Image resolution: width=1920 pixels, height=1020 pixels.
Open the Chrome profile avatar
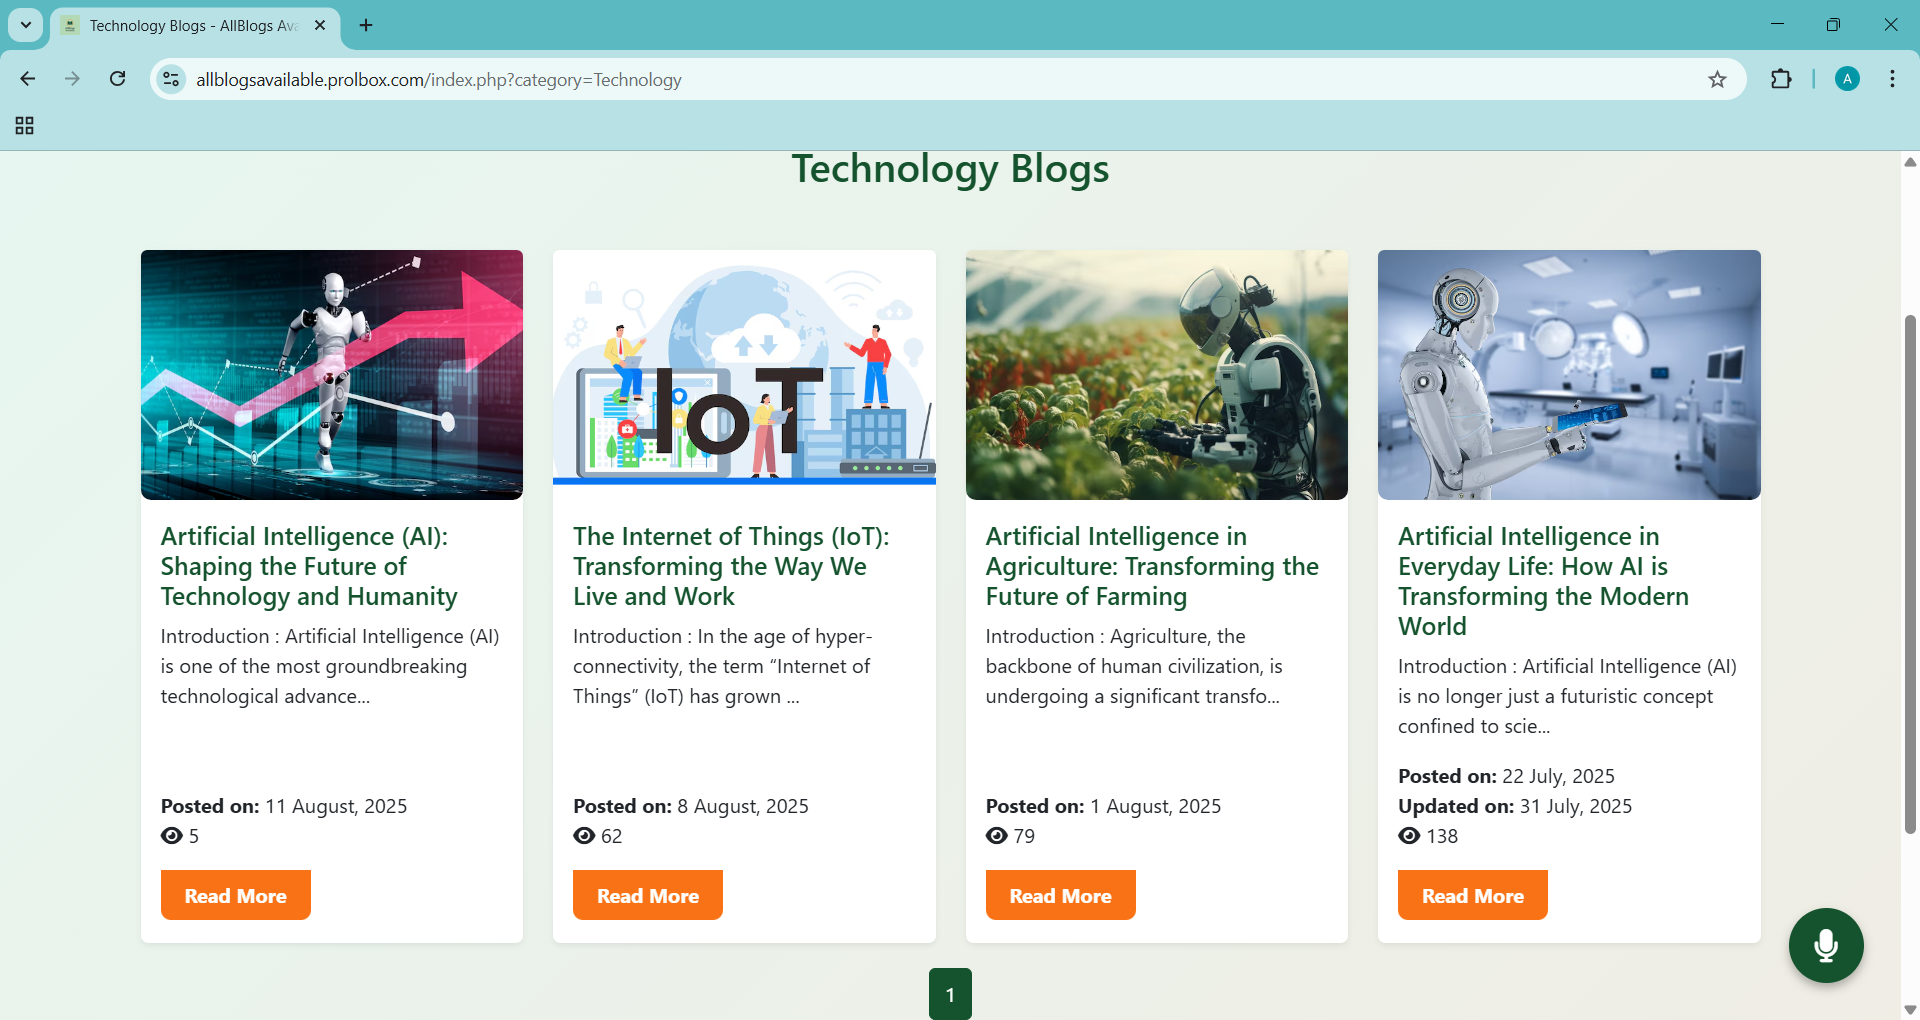(1847, 80)
